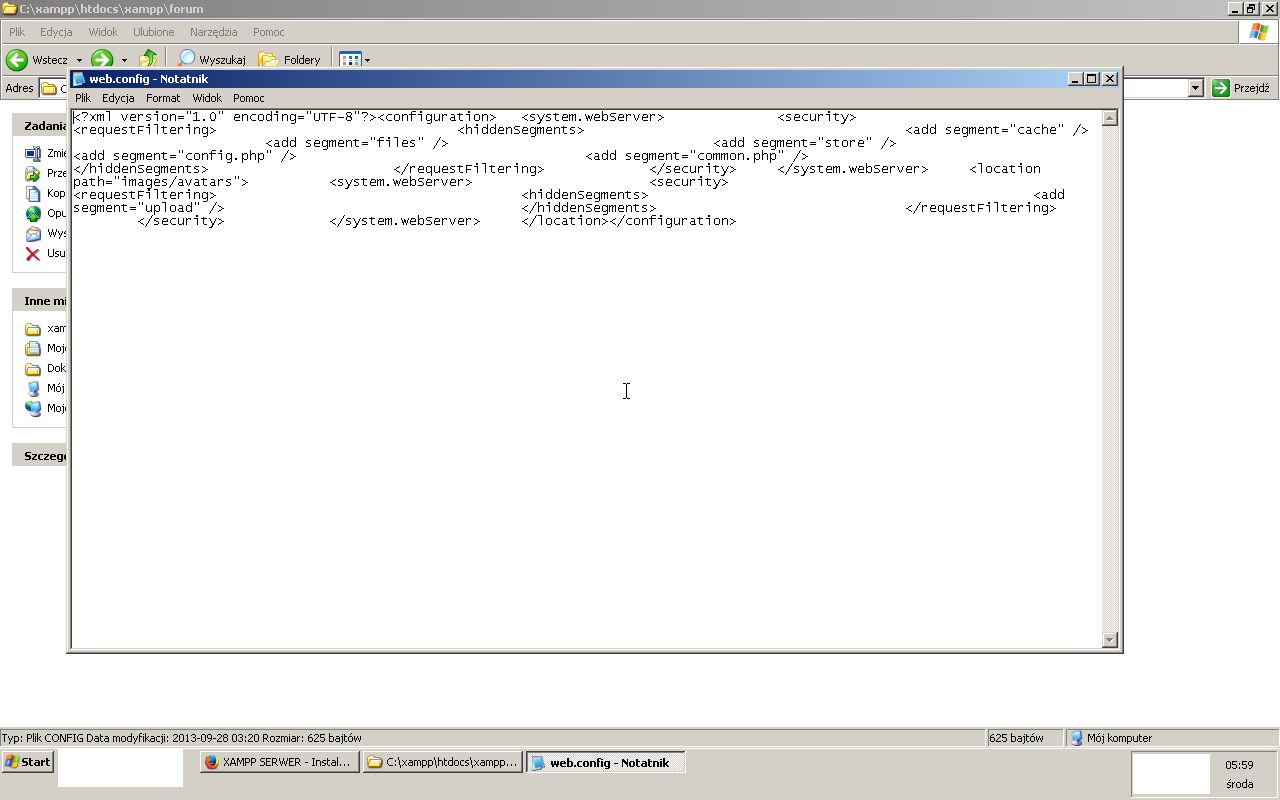Open the Moje dokumenty icon in Inne miejsca
Viewport: 1280px width, 800px height.
(x=33, y=349)
